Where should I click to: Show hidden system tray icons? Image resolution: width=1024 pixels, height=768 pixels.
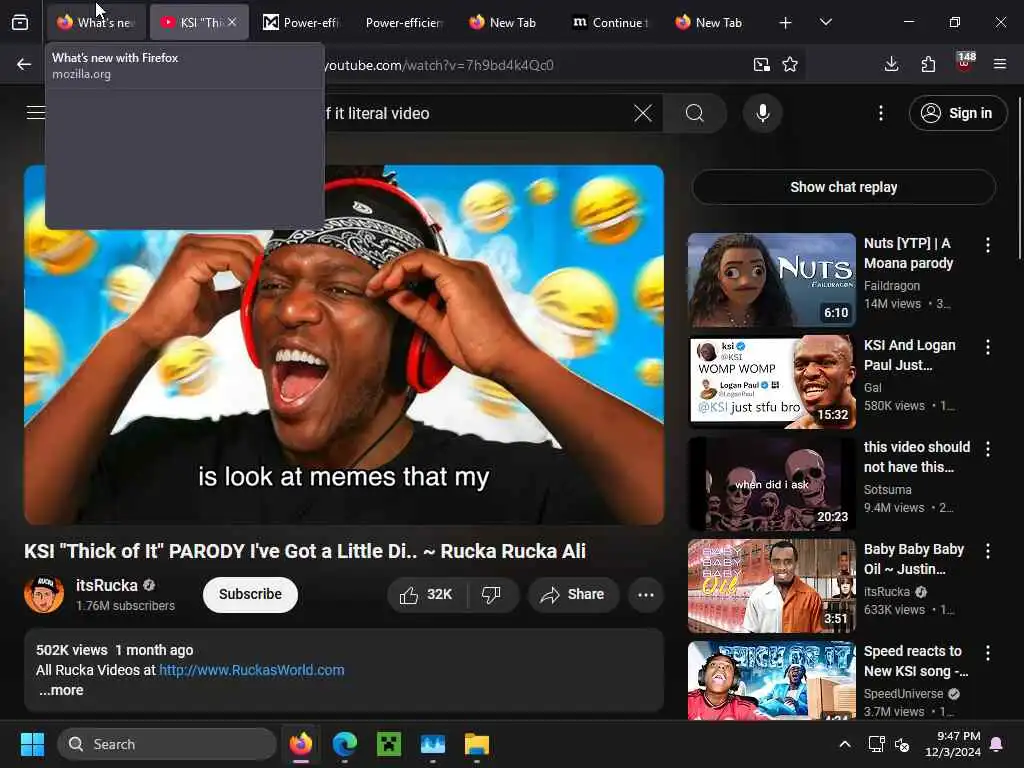(844, 744)
